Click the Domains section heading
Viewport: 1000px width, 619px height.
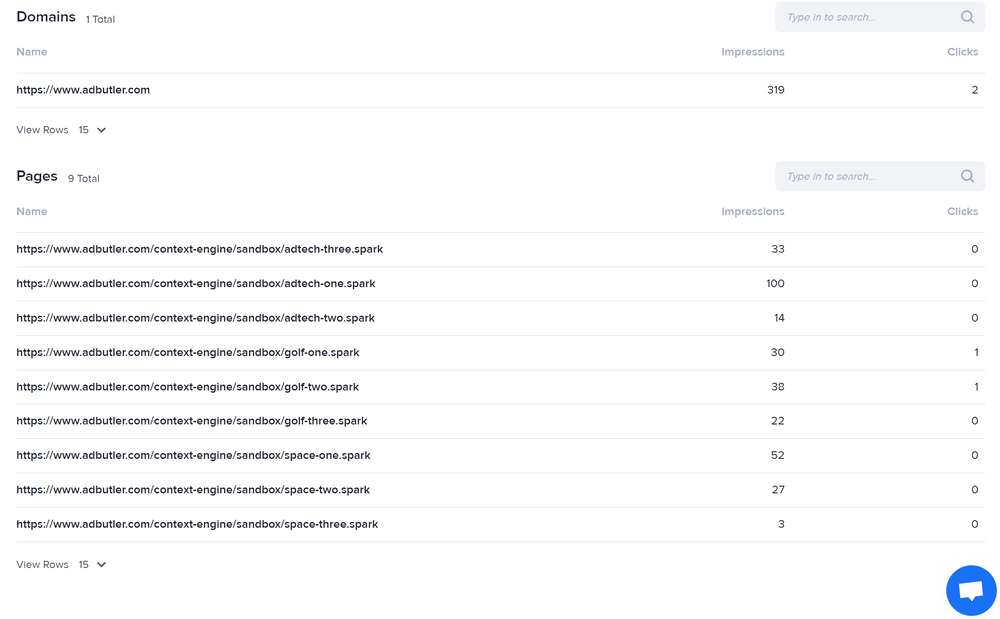(46, 17)
